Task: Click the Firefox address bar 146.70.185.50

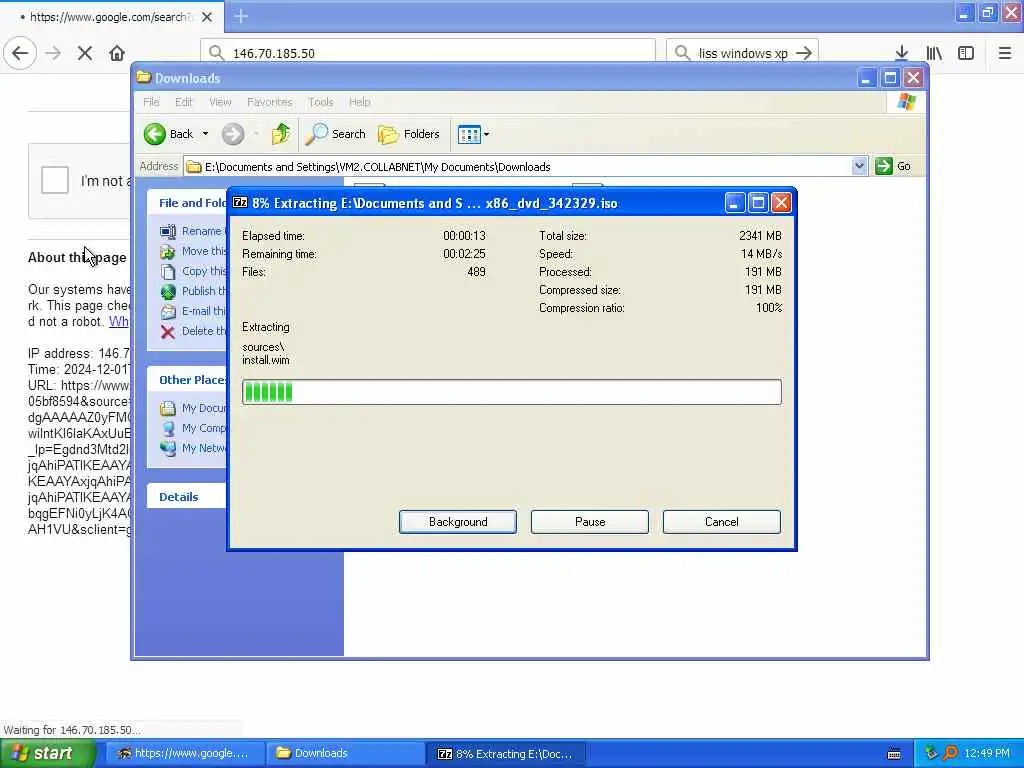Action: coord(428,53)
